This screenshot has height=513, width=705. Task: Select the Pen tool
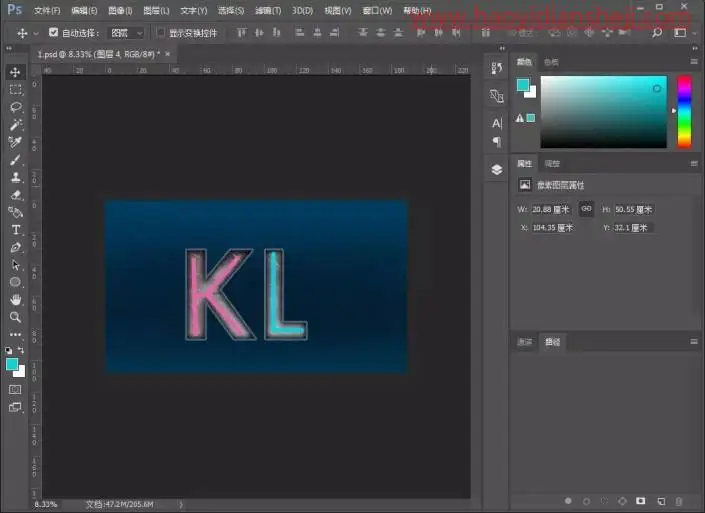point(15,247)
